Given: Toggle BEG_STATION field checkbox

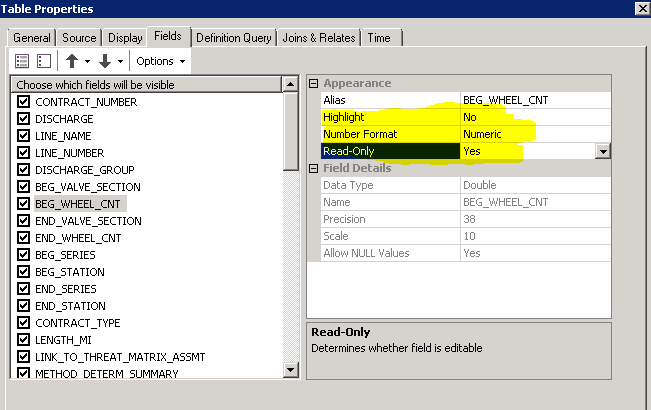Looking at the screenshot, I should pos(24,272).
